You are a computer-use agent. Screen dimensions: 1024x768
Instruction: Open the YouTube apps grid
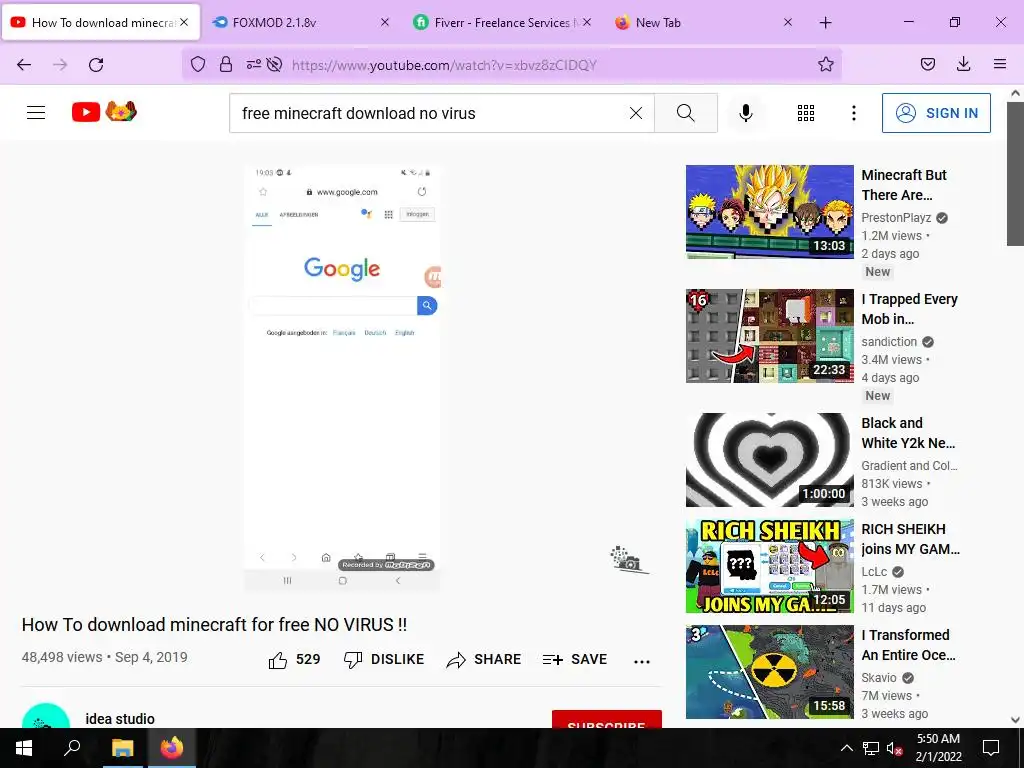pos(806,113)
